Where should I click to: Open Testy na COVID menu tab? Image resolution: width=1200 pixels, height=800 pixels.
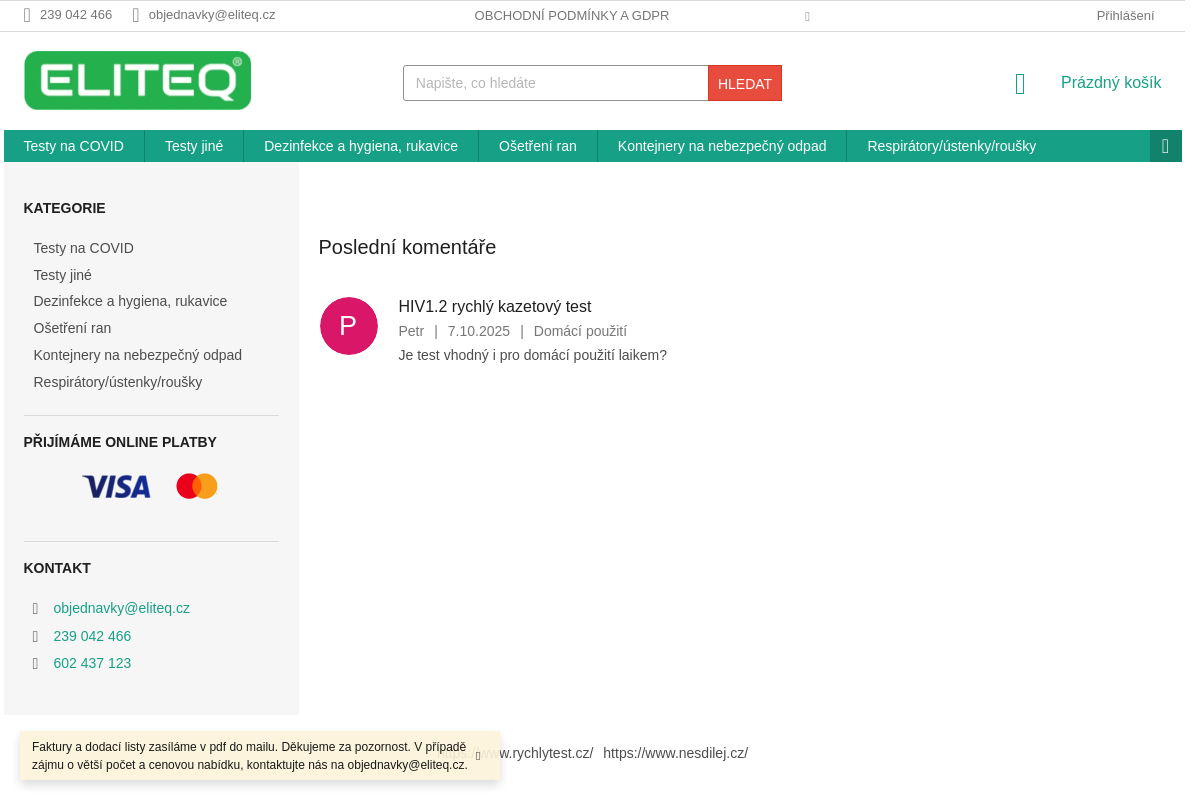coord(74,146)
